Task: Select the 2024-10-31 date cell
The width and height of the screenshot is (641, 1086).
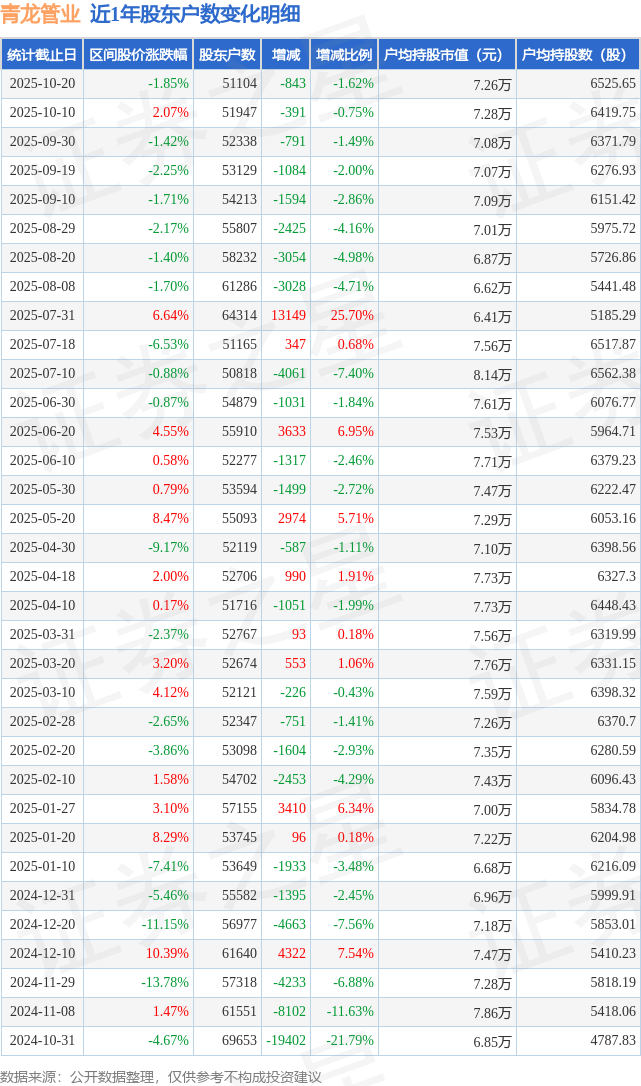Action: 42,1041
